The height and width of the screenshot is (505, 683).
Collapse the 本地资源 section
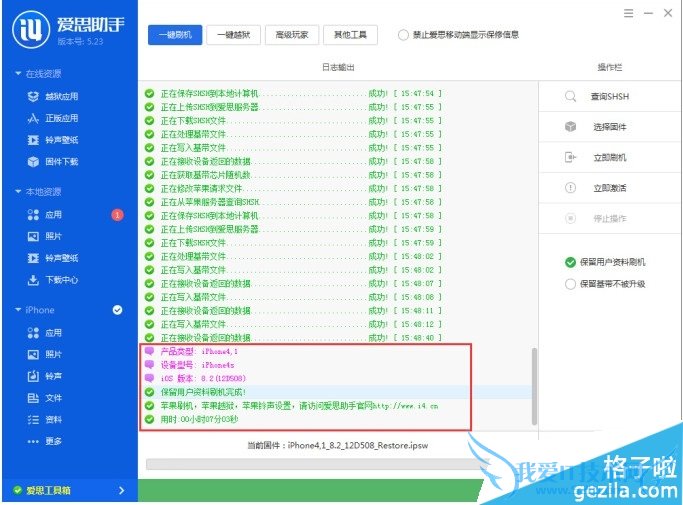18,191
